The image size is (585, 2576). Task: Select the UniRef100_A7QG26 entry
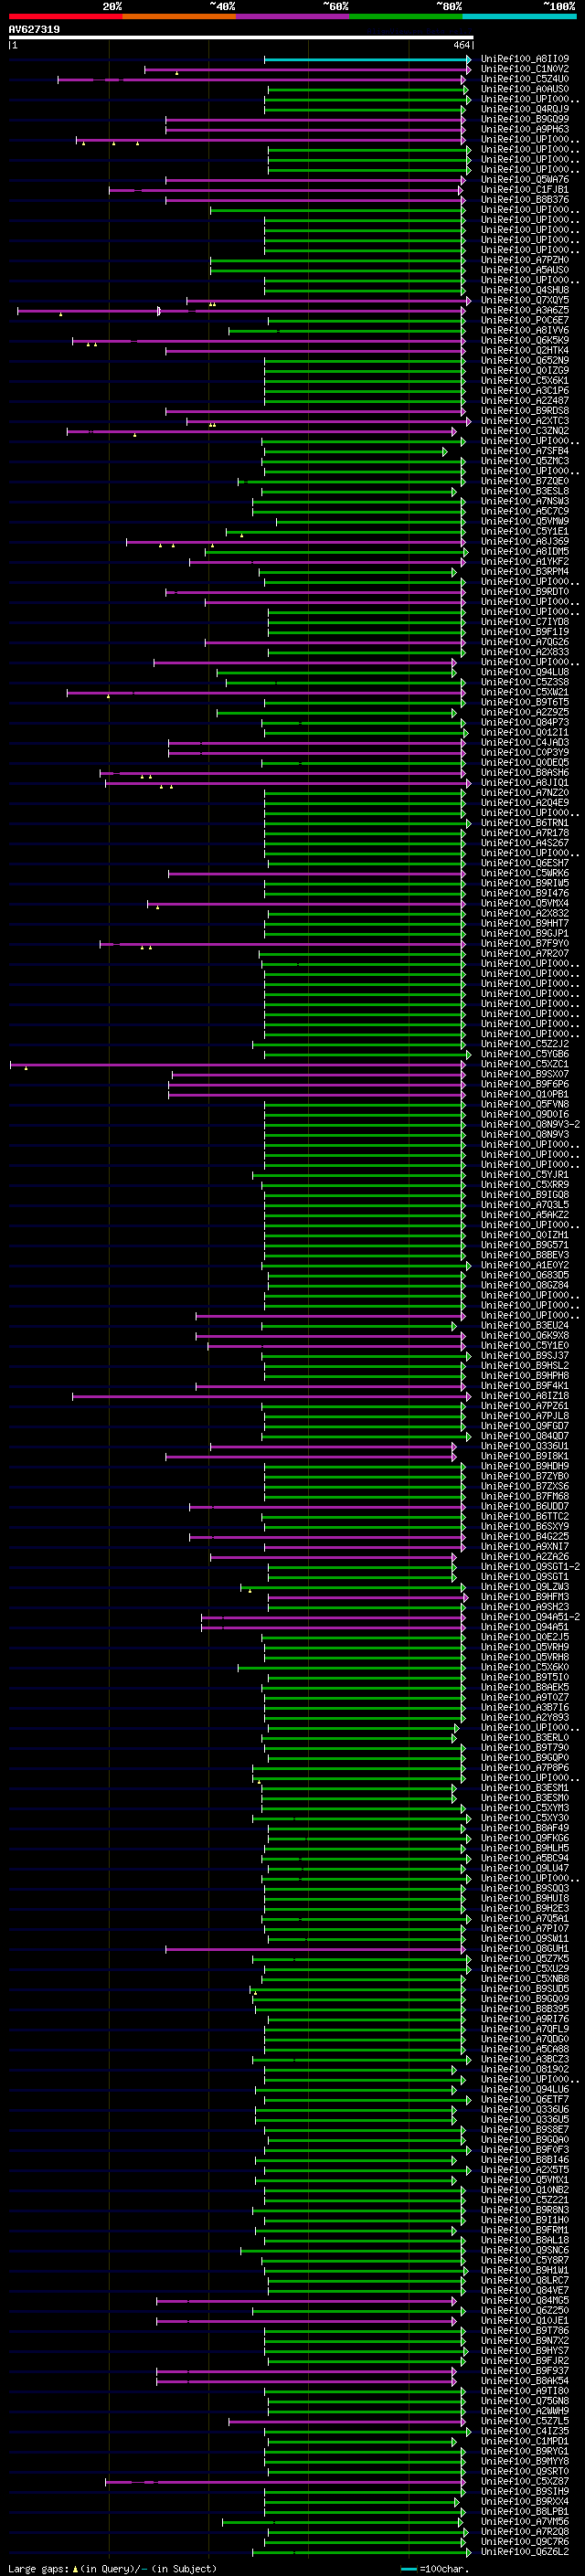click(524, 643)
